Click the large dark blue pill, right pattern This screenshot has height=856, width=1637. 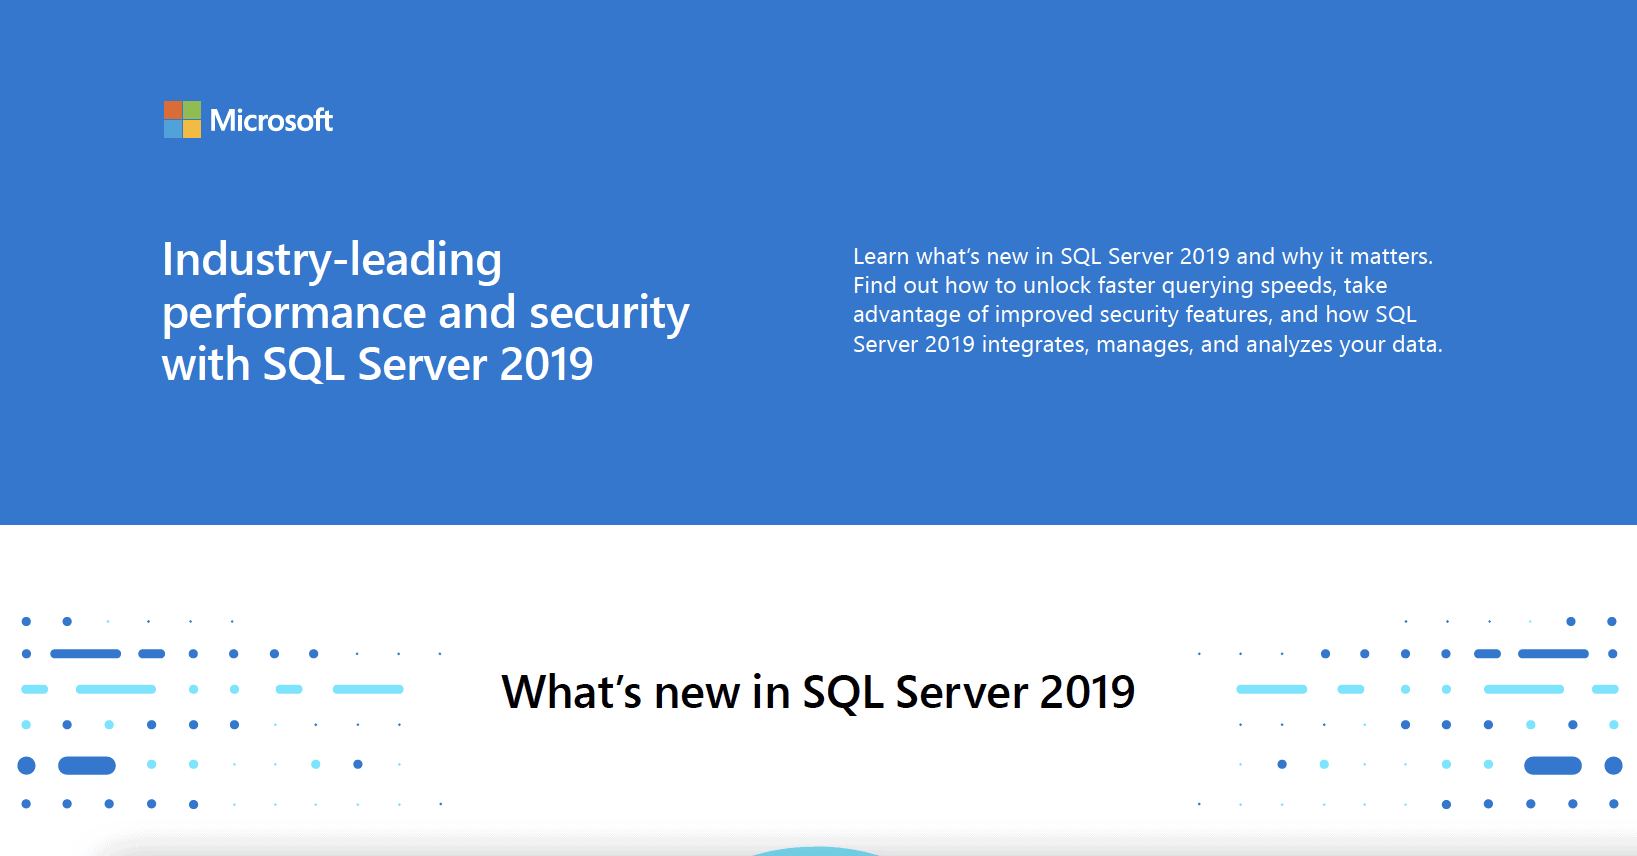click(x=1552, y=766)
